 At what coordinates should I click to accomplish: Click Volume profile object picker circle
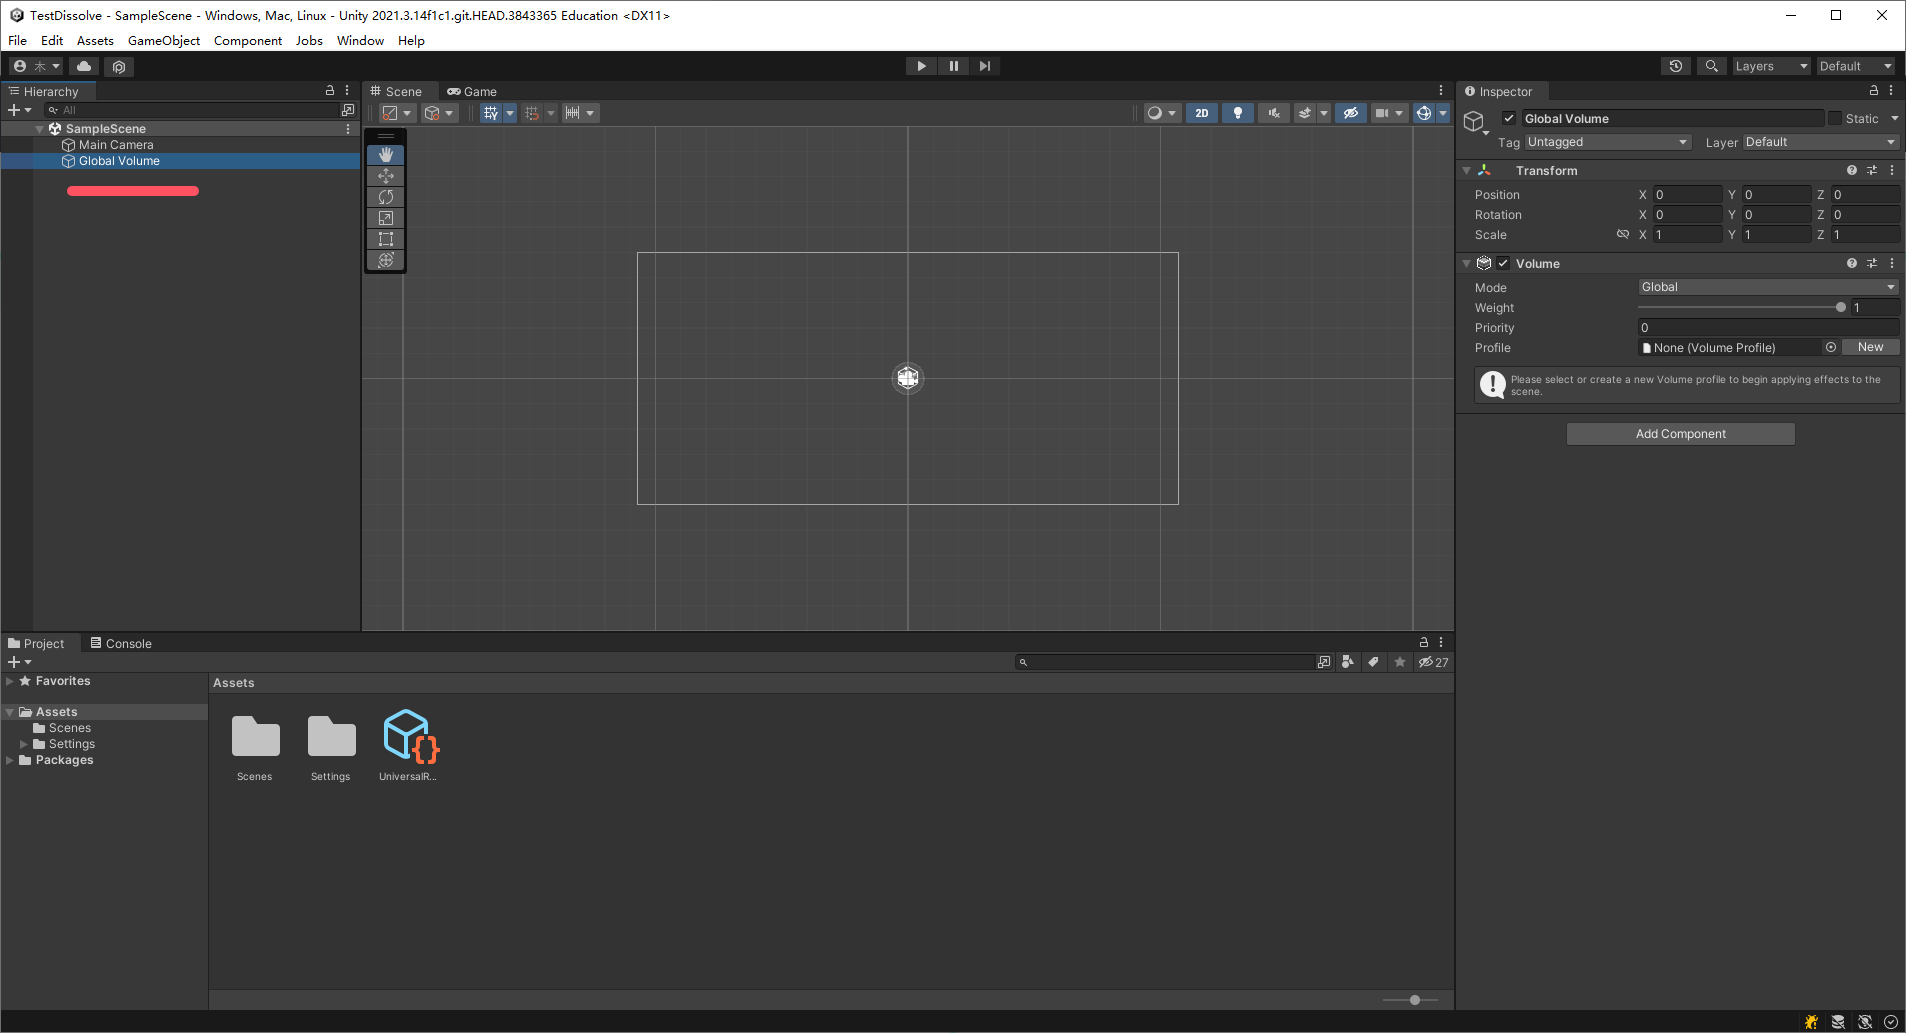(1831, 347)
